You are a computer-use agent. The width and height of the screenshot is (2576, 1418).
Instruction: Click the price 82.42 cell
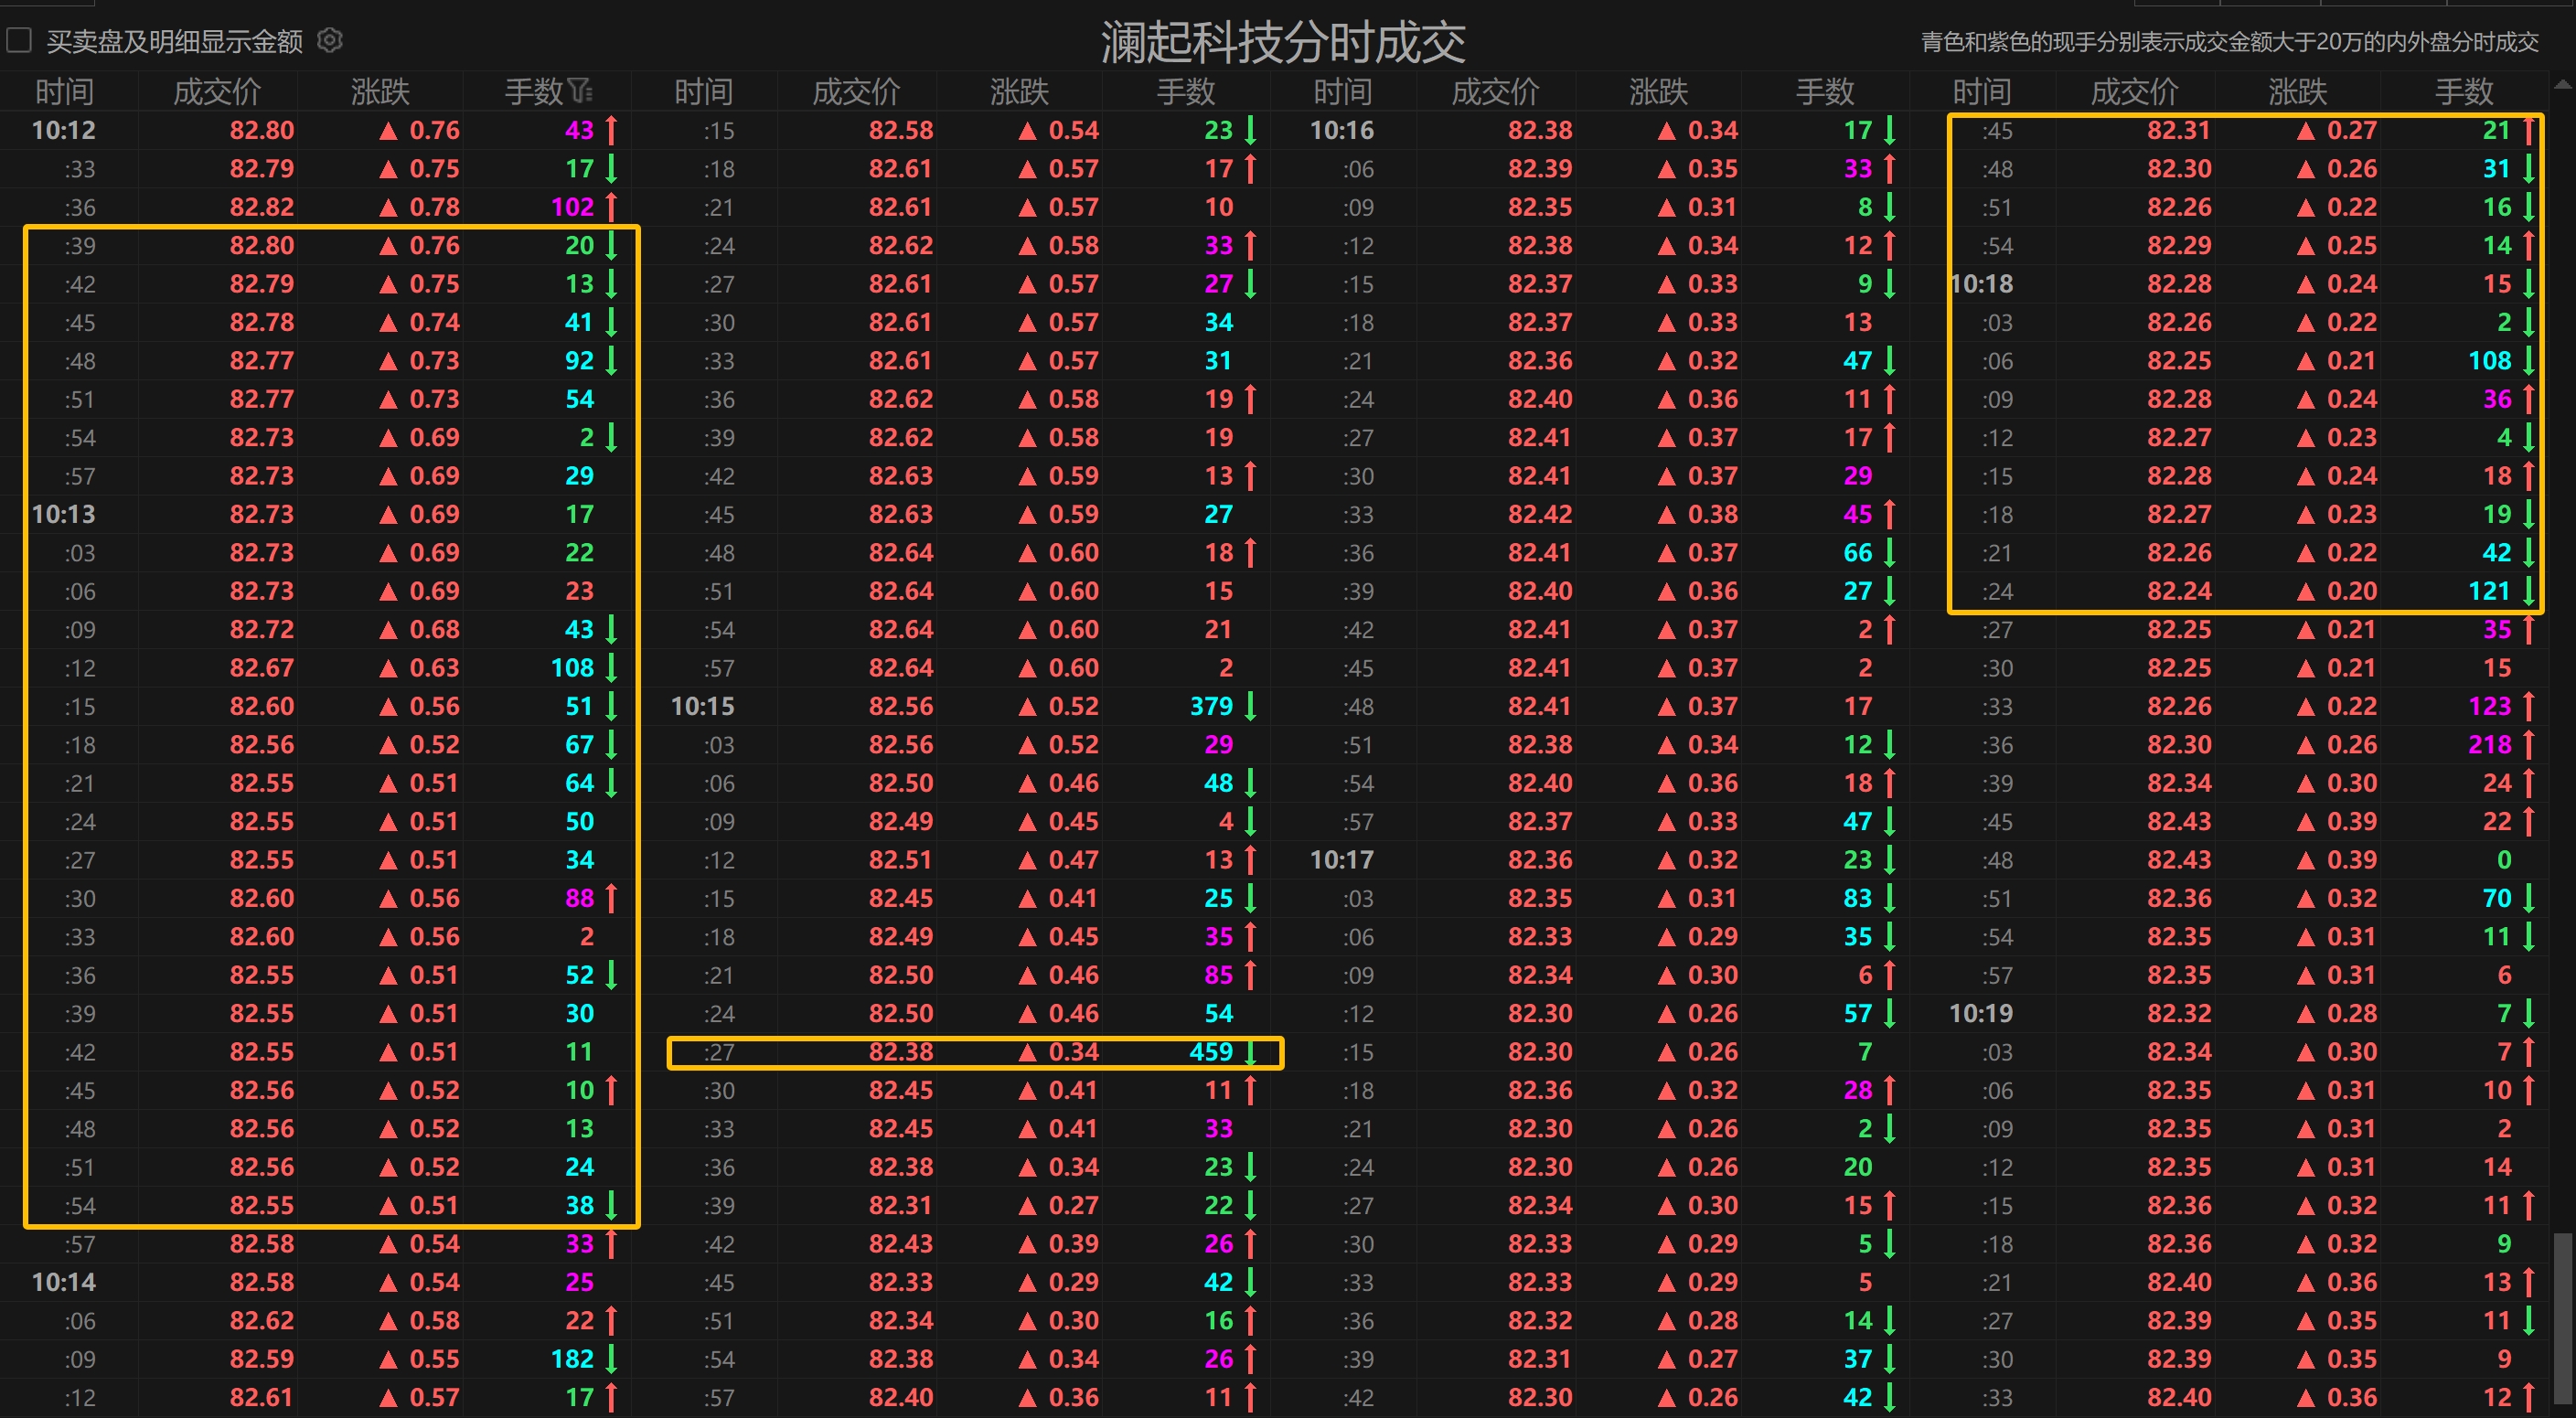[1540, 514]
